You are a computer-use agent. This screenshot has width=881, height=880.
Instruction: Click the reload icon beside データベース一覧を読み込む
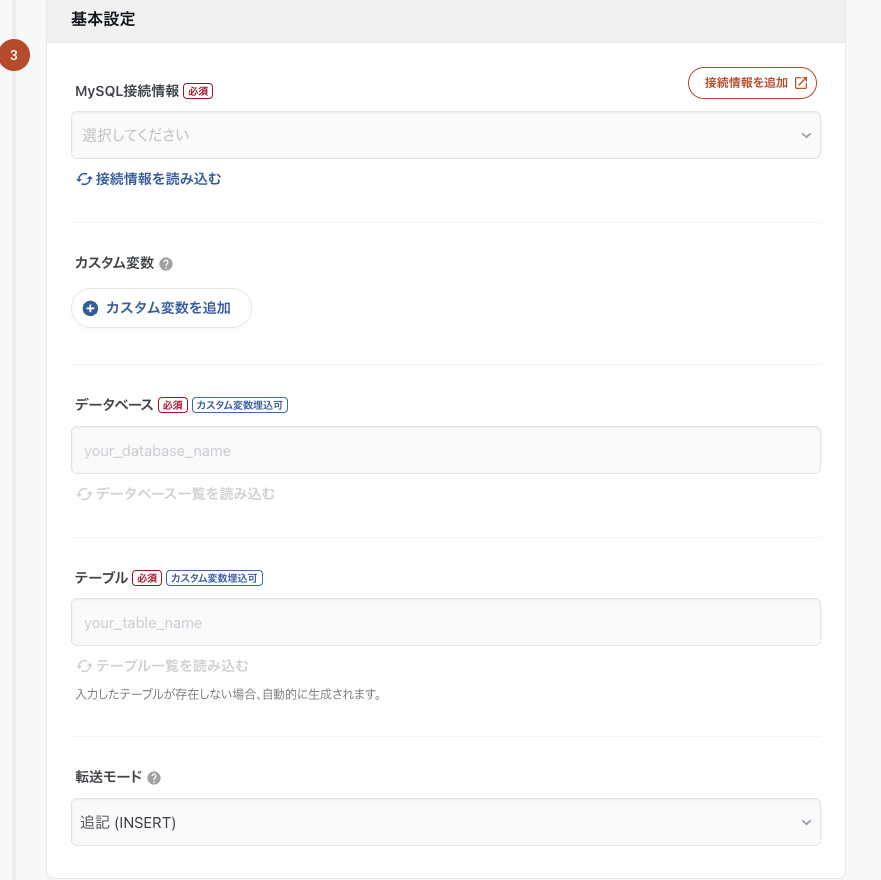pos(84,494)
